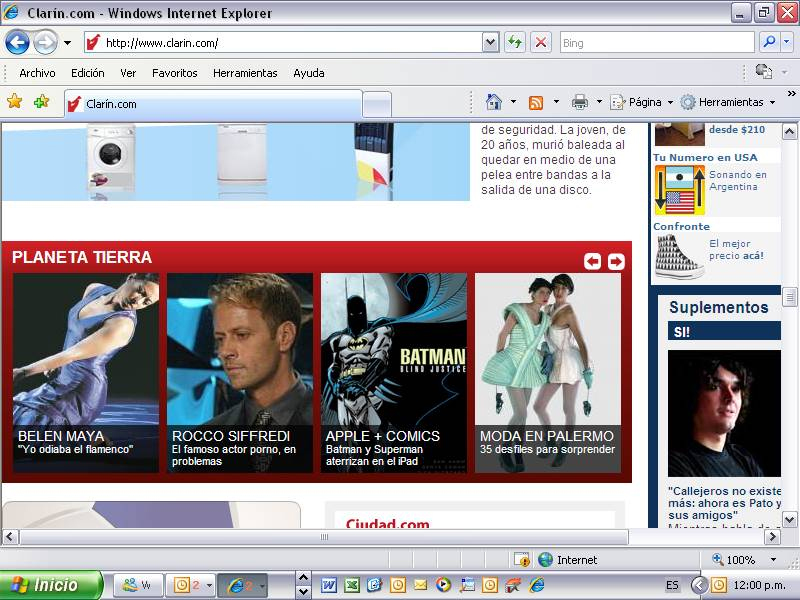Open the Edición menu
This screenshot has height=600, width=800.
click(x=88, y=73)
